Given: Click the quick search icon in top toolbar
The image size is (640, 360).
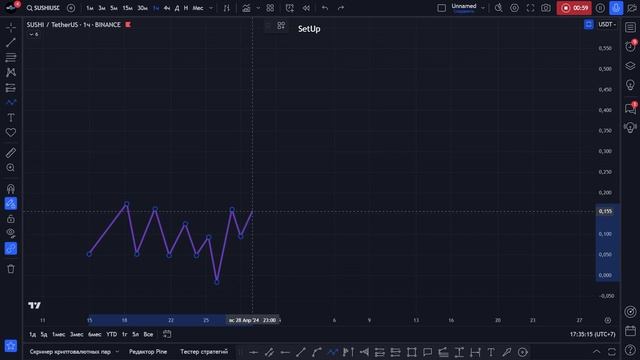Looking at the screenshot, I should pyautogui.click(x=498, y=8).
